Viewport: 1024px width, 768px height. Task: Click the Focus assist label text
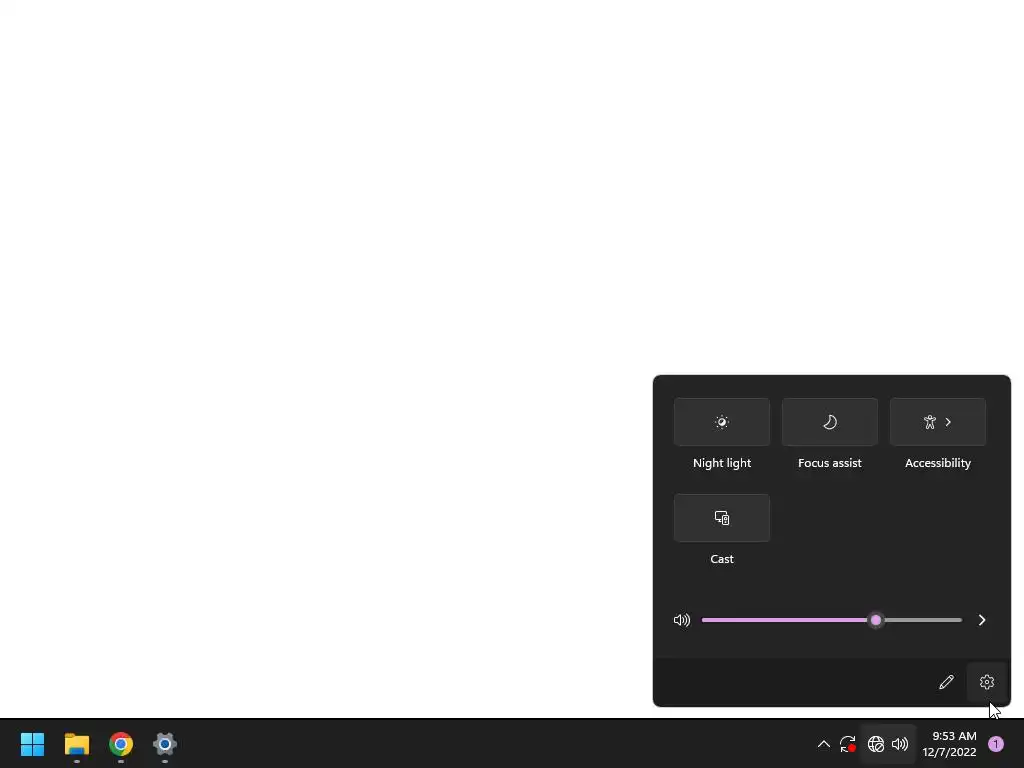[829, 463]
